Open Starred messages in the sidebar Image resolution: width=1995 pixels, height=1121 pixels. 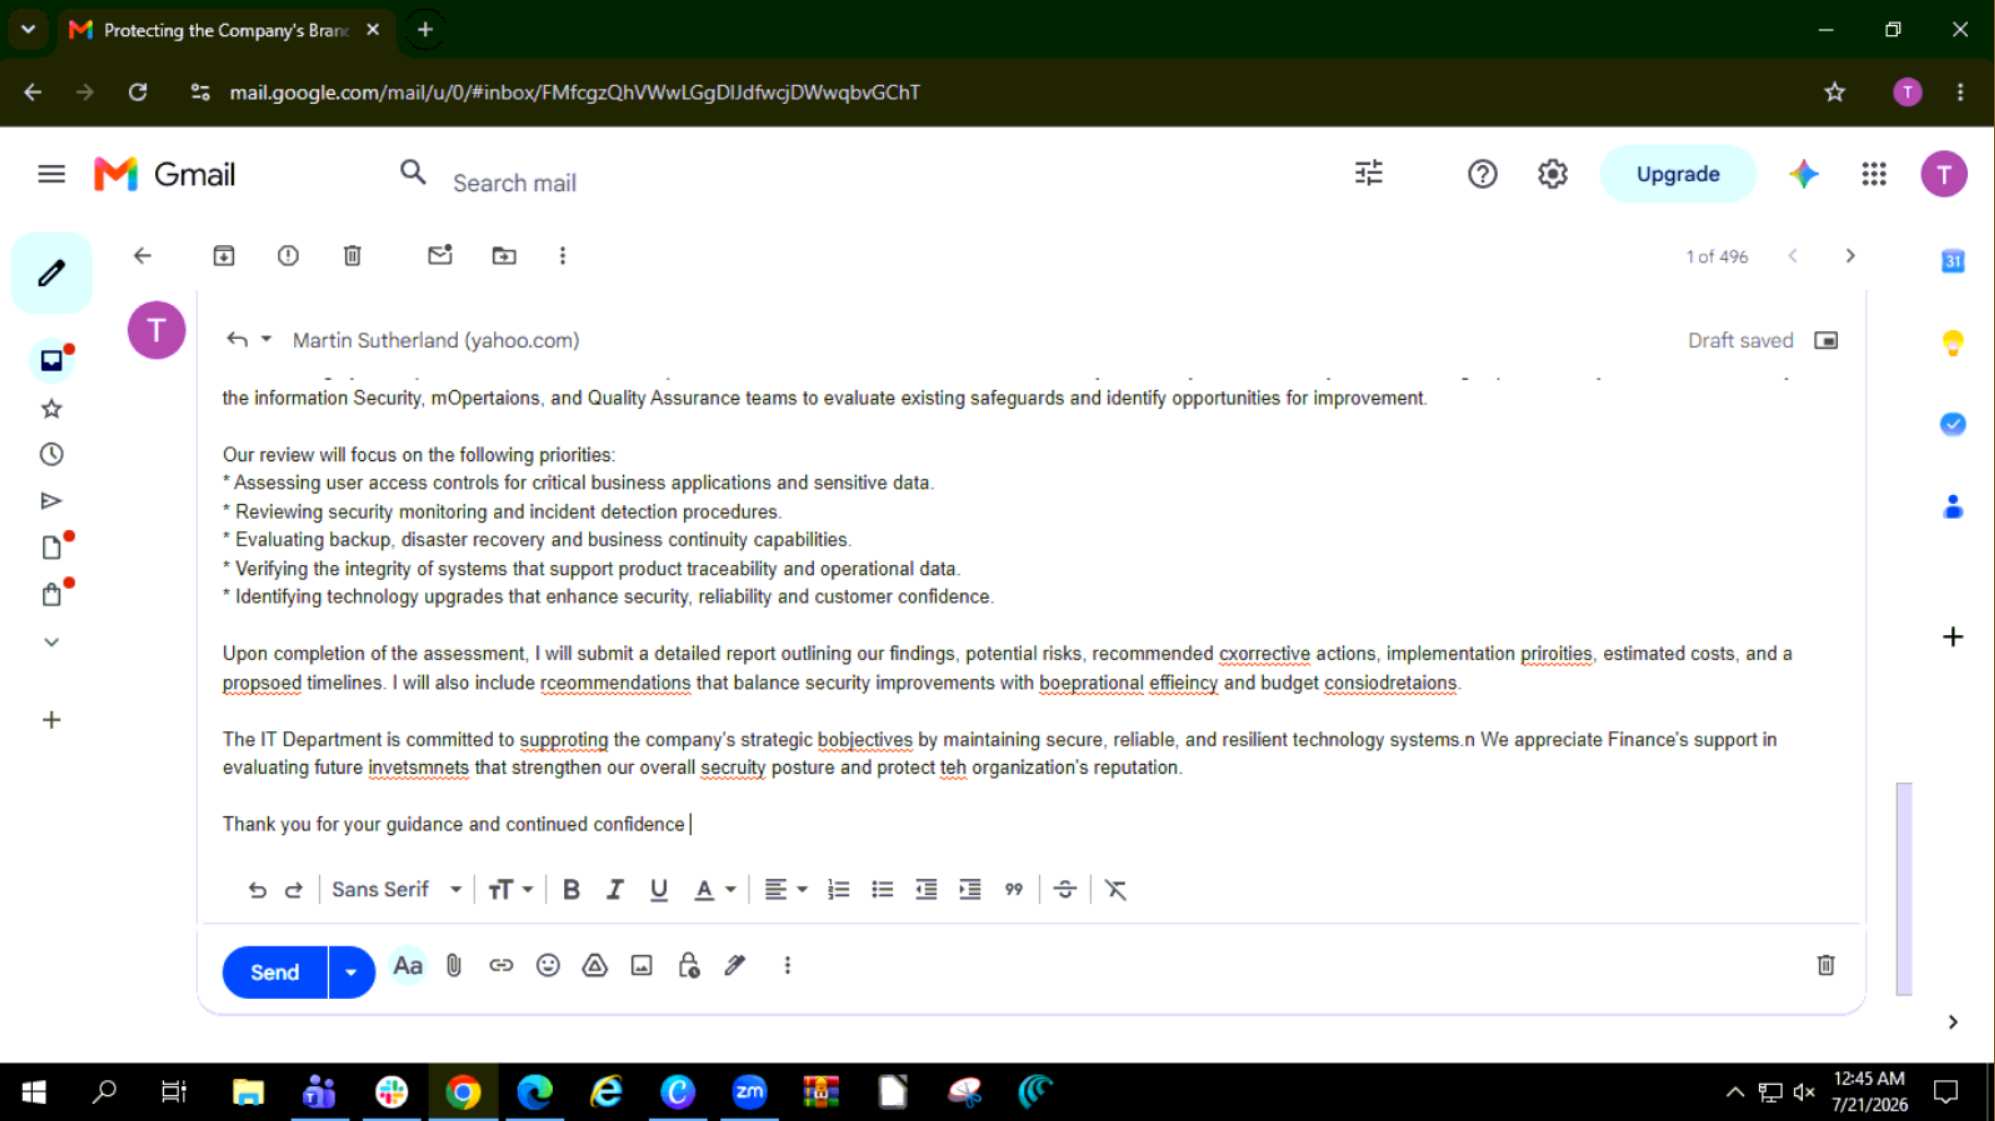pyautogui.click(x=51, y=408)
